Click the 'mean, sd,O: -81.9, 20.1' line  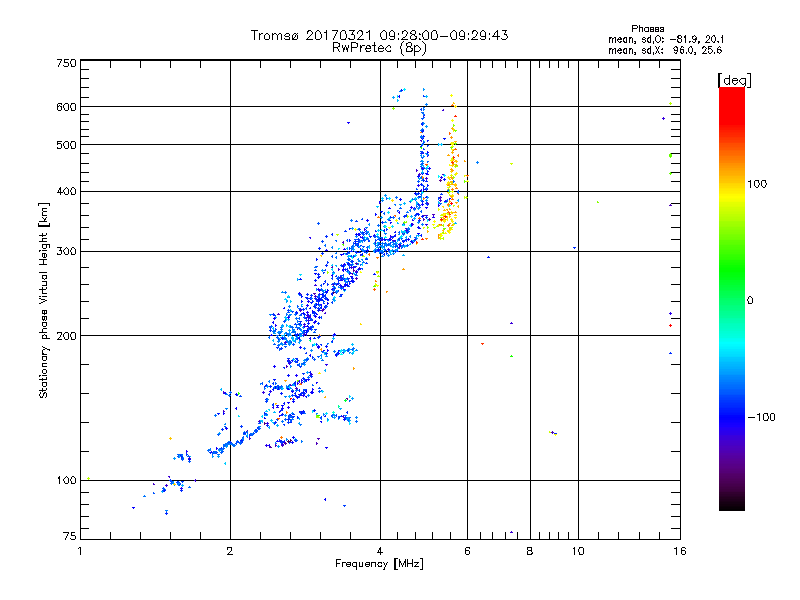[x=666, y=39]
